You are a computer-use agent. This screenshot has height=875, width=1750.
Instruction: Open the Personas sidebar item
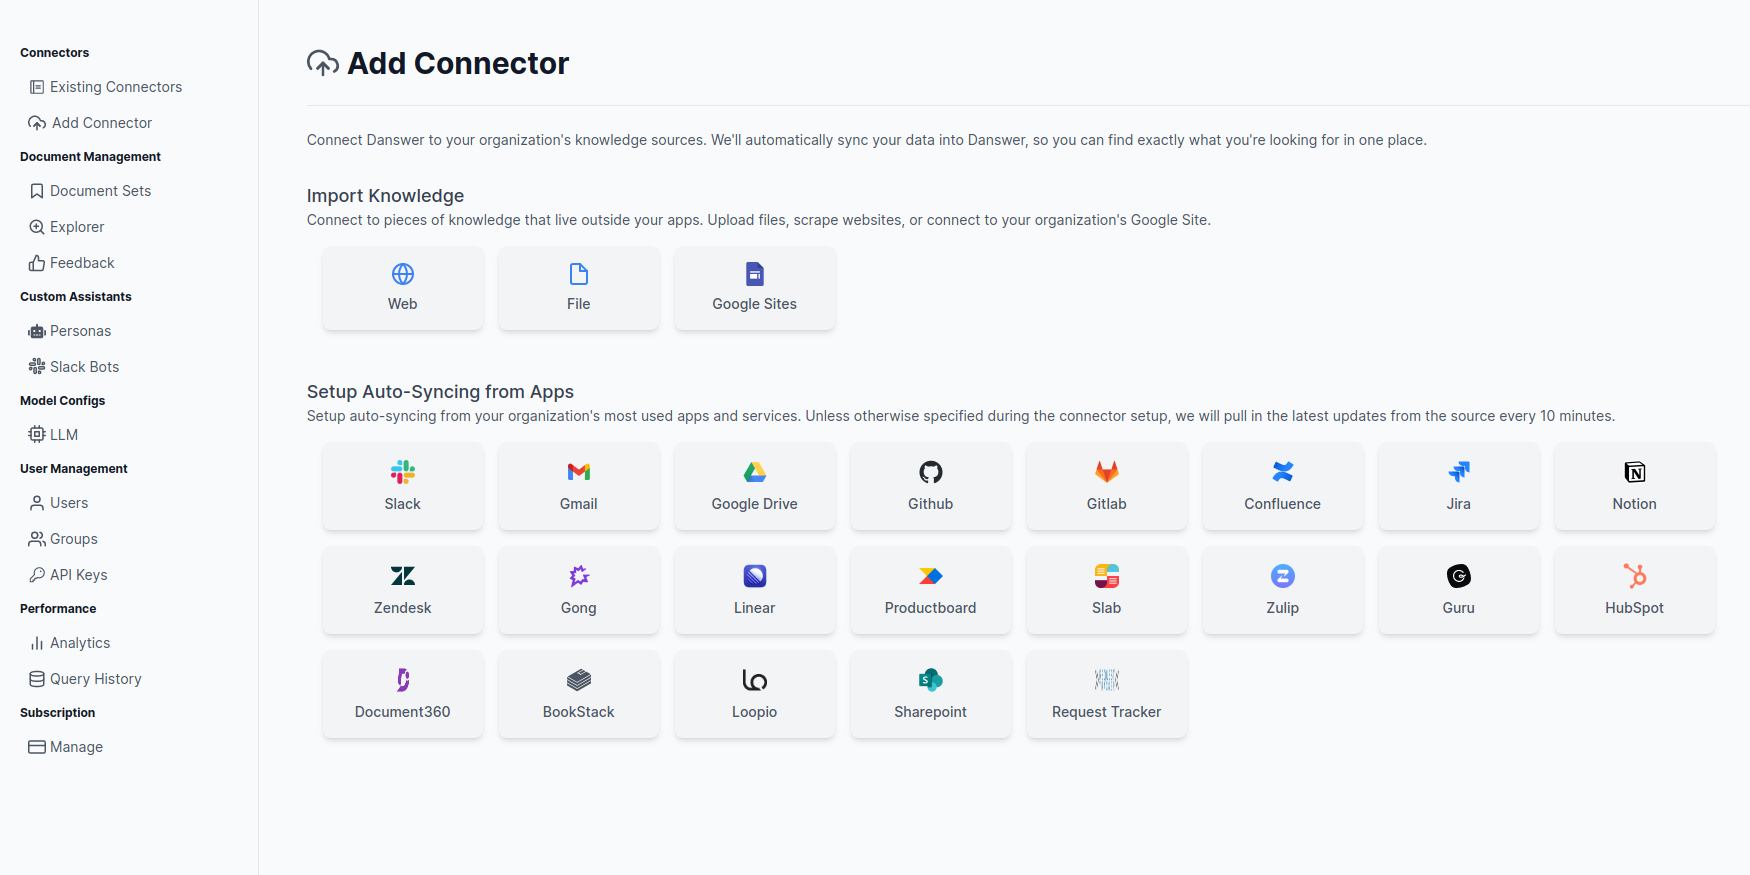point(80,331)
